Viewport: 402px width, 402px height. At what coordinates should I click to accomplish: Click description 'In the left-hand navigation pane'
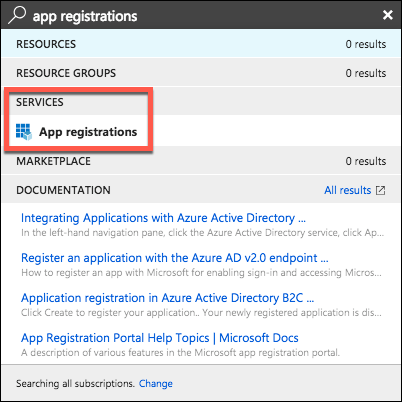tap(202, 233)
